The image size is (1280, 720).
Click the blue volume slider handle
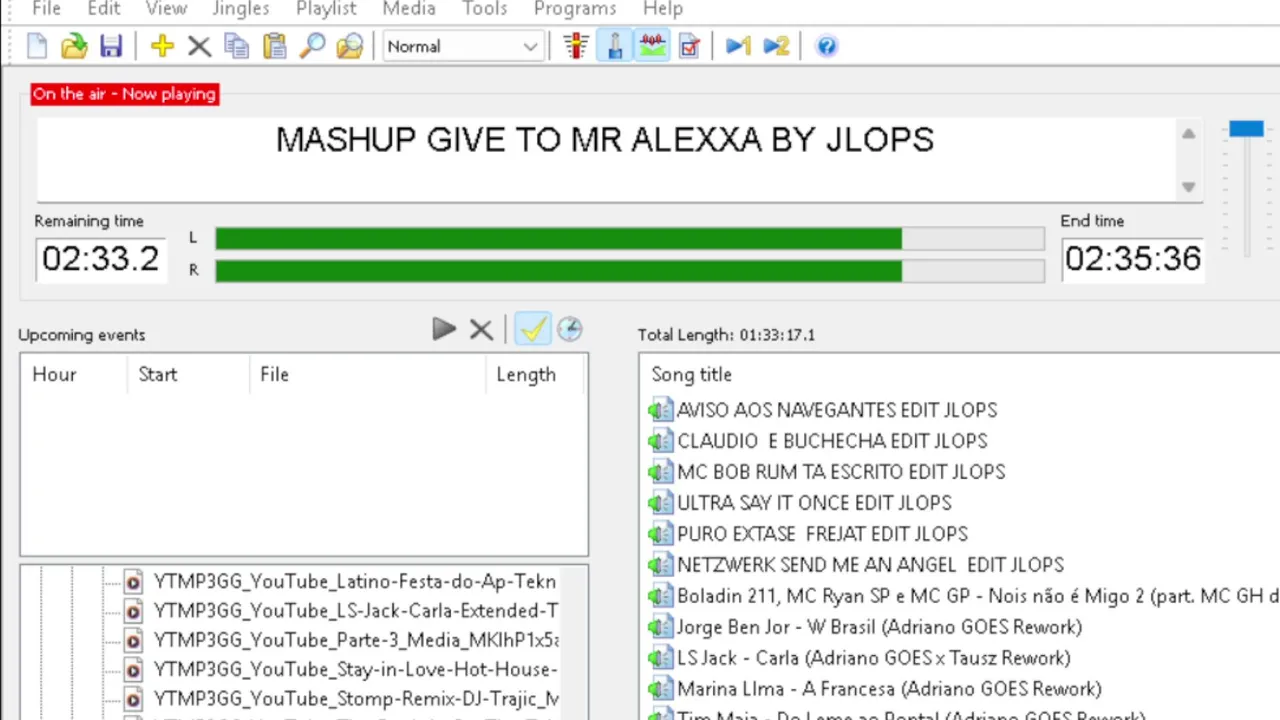(1246, 129)
